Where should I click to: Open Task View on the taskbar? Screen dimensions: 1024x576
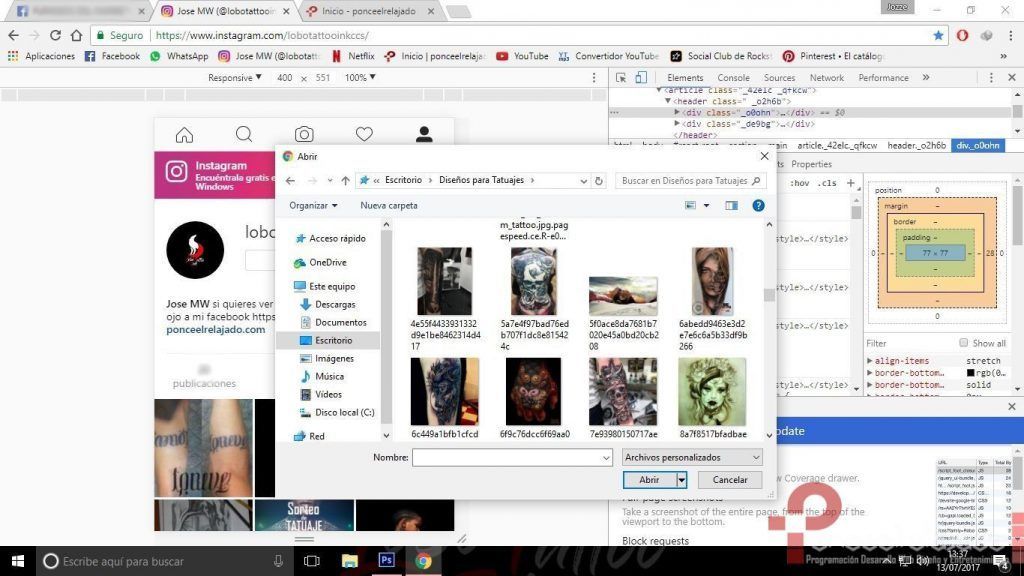(x=312, y=561)
